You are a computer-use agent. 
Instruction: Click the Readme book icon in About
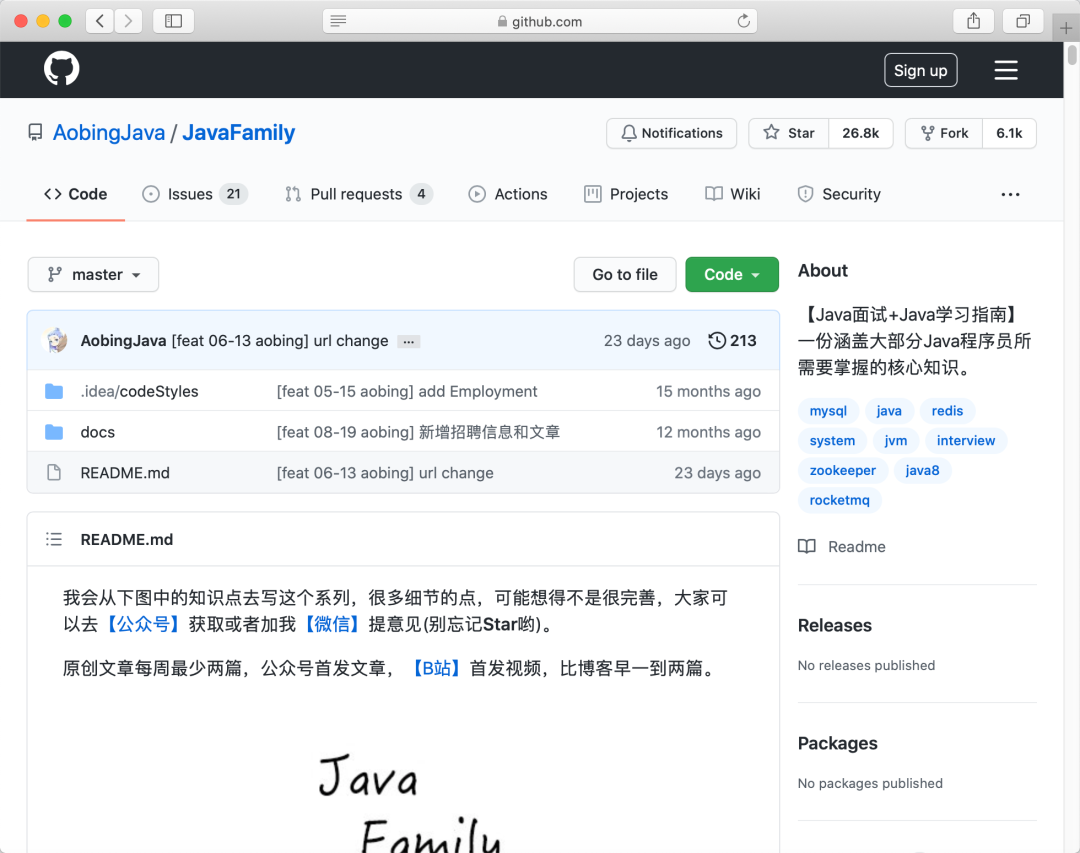(807, 546)
